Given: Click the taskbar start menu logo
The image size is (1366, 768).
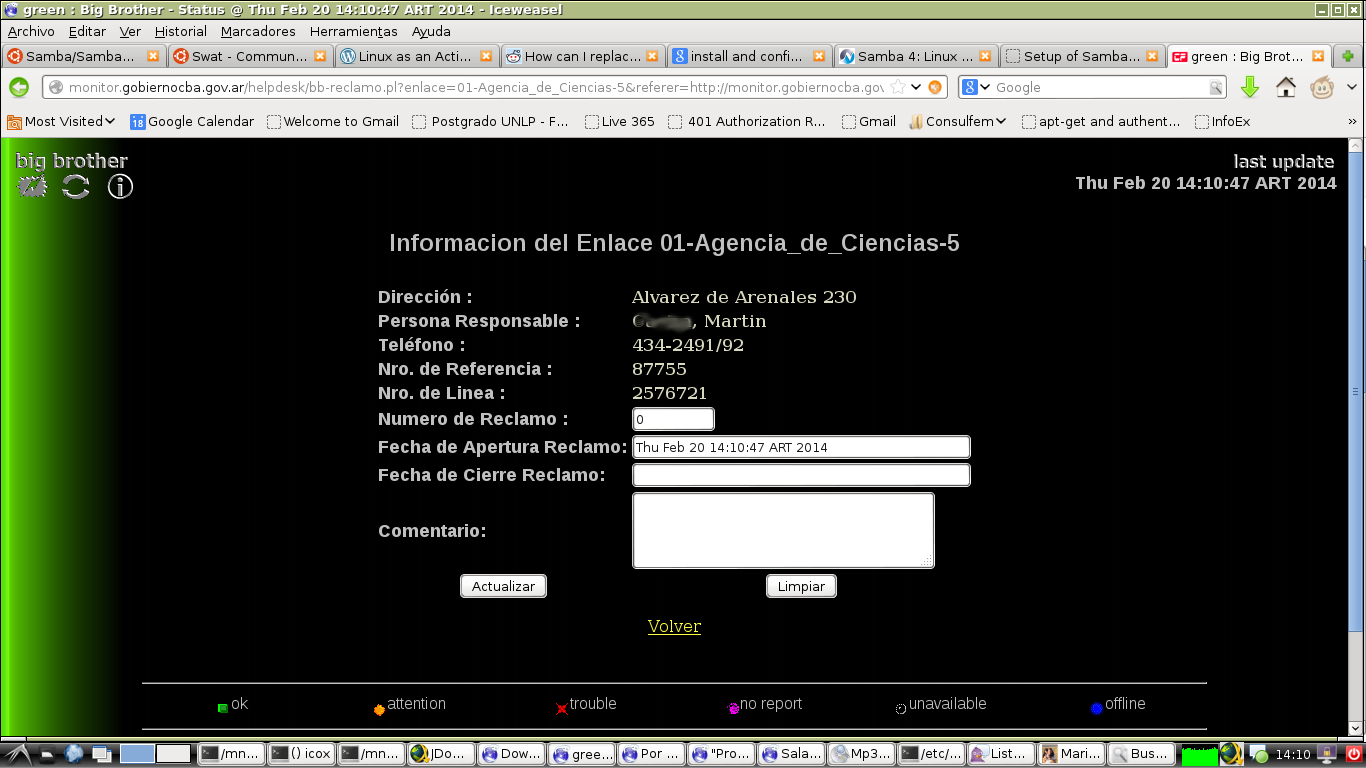Looking at the screenshot, I should 18,754.
